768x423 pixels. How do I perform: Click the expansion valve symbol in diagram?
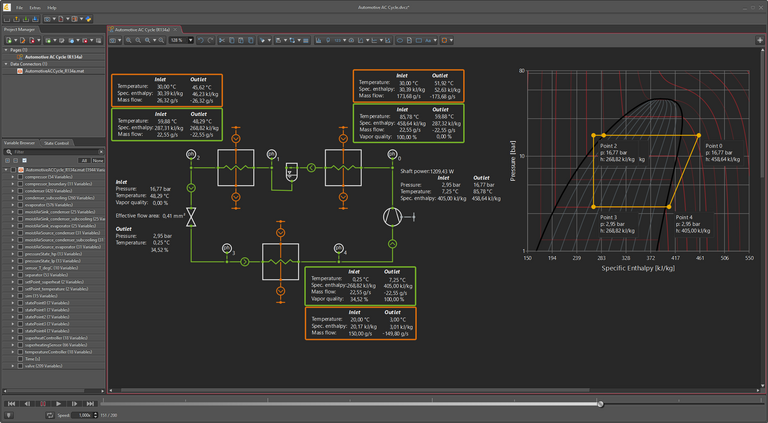coord(191,215)
